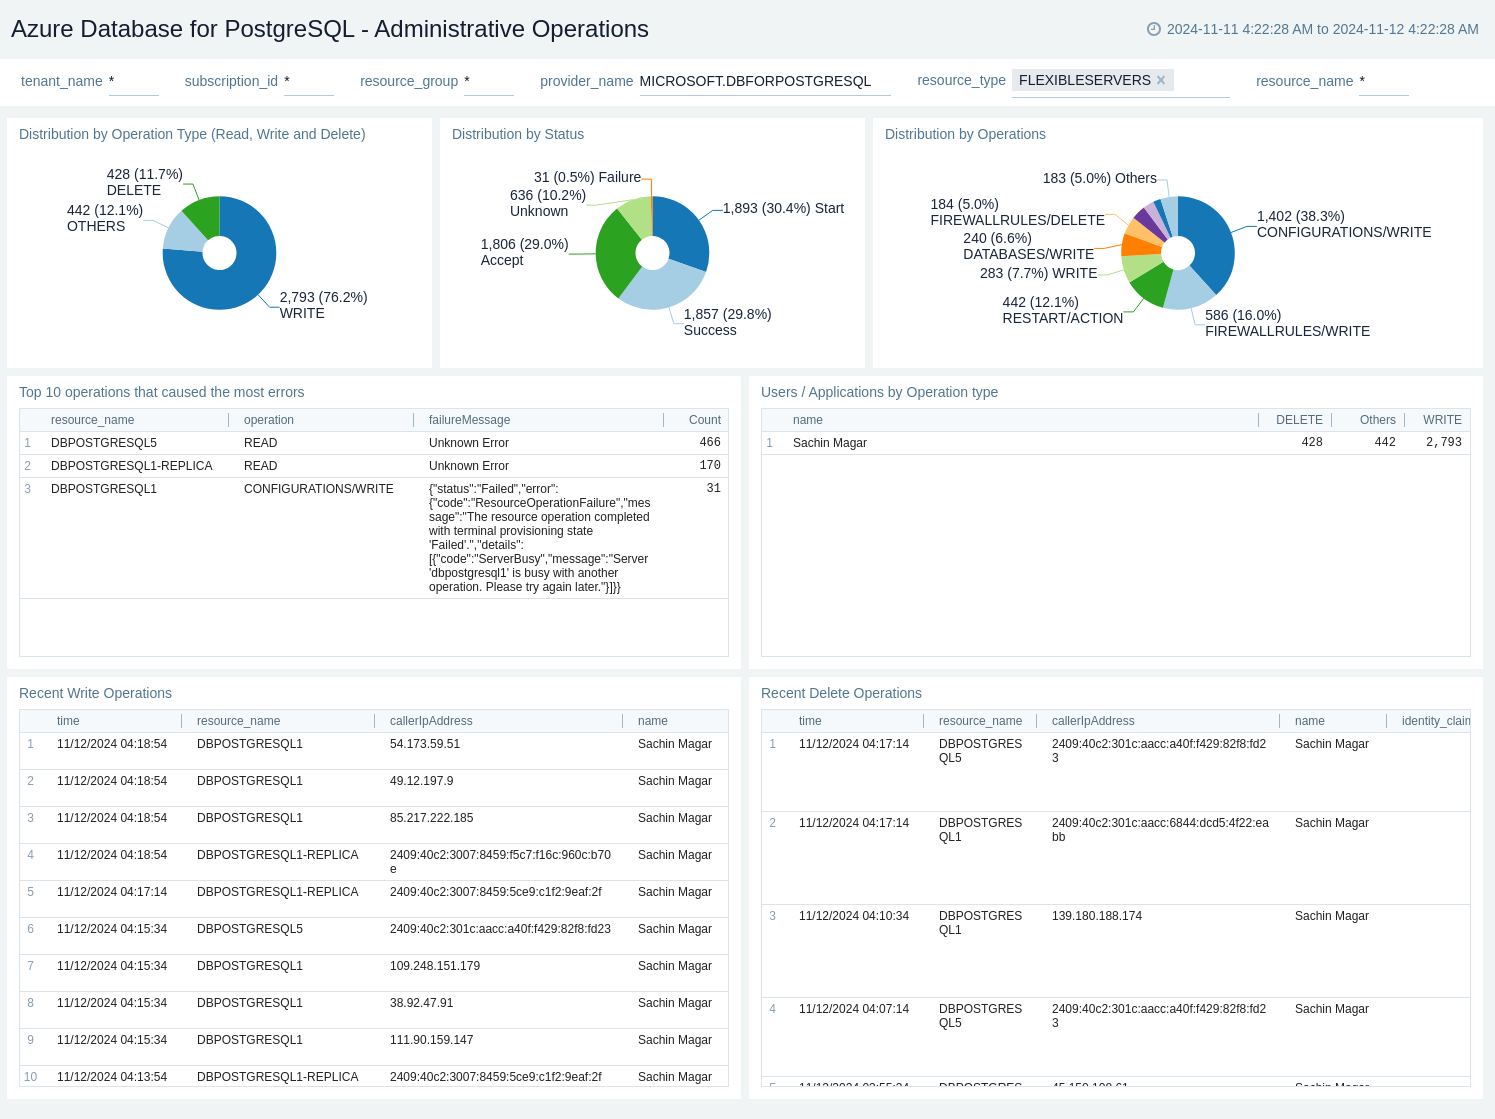Viewport: 1495px width, 1119px height.
Task: Click '240 (6.6%) DATABASES/WRITE' label
Action: (x=1028, y=246)
